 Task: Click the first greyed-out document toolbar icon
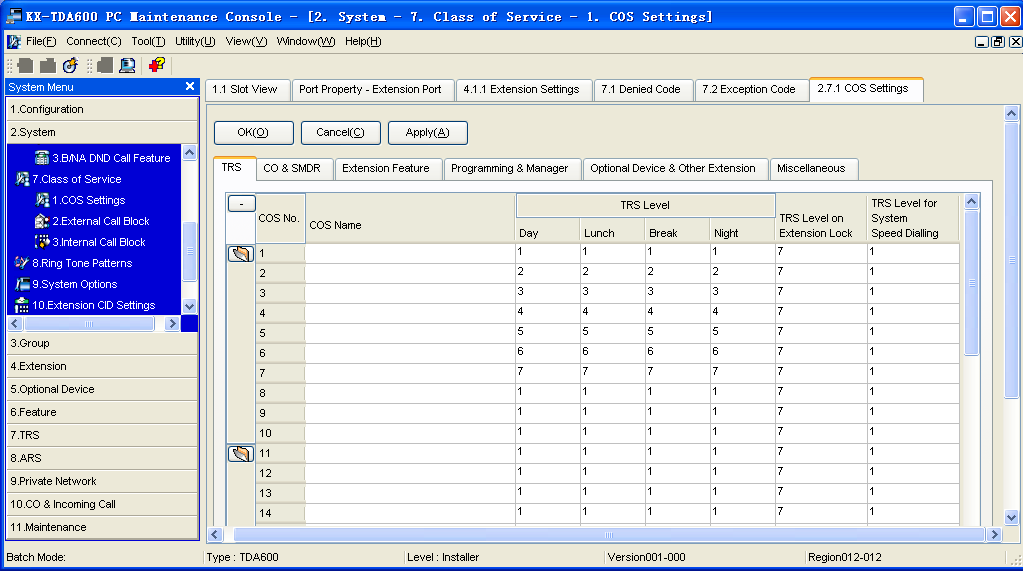[25, 65]
